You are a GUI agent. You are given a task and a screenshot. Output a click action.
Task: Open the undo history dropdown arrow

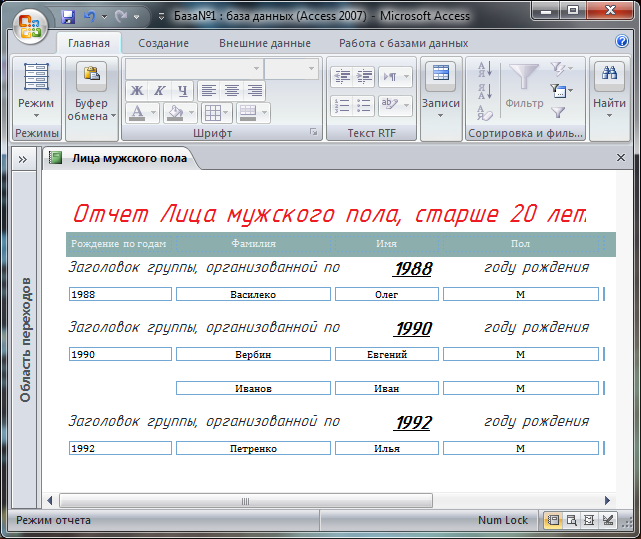coord(105,17)
